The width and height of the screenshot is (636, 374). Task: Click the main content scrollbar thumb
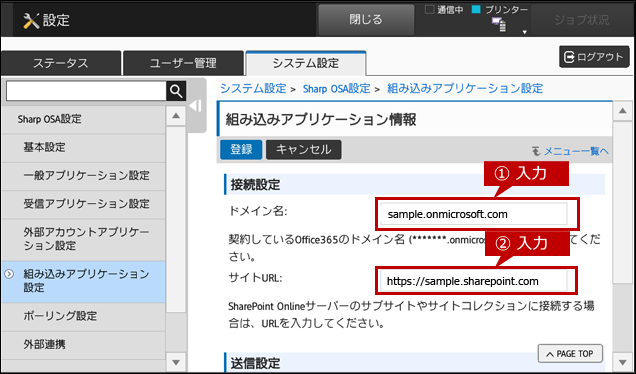click(623, 202)
